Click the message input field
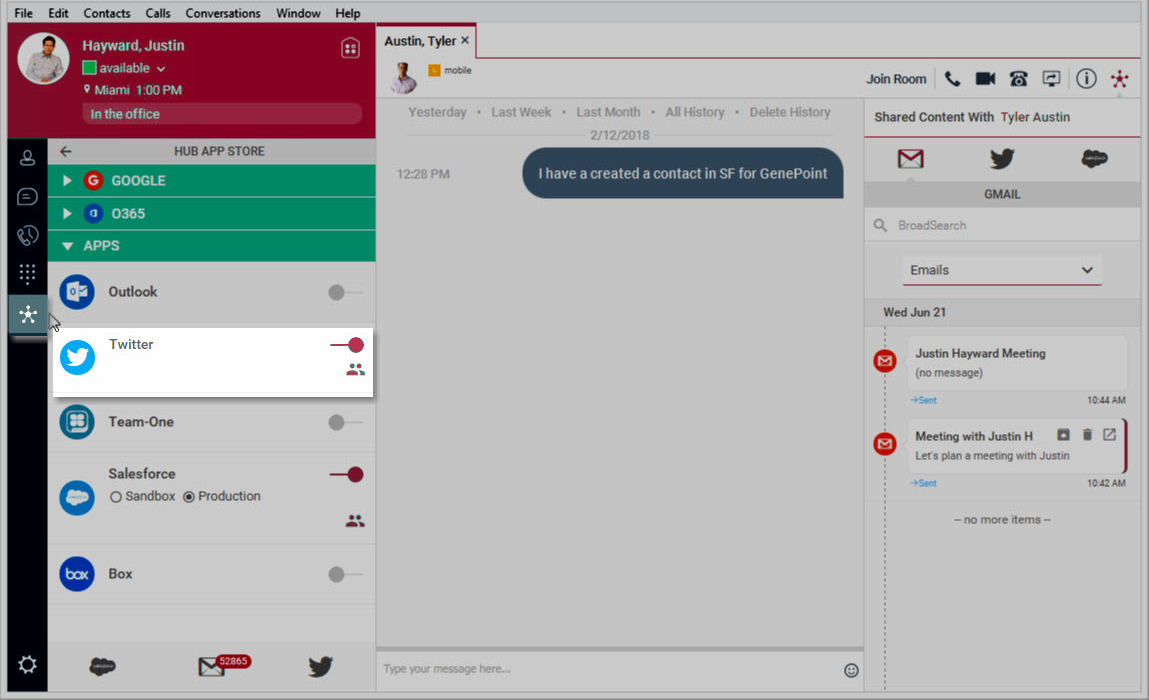 (x=610, y=668)
